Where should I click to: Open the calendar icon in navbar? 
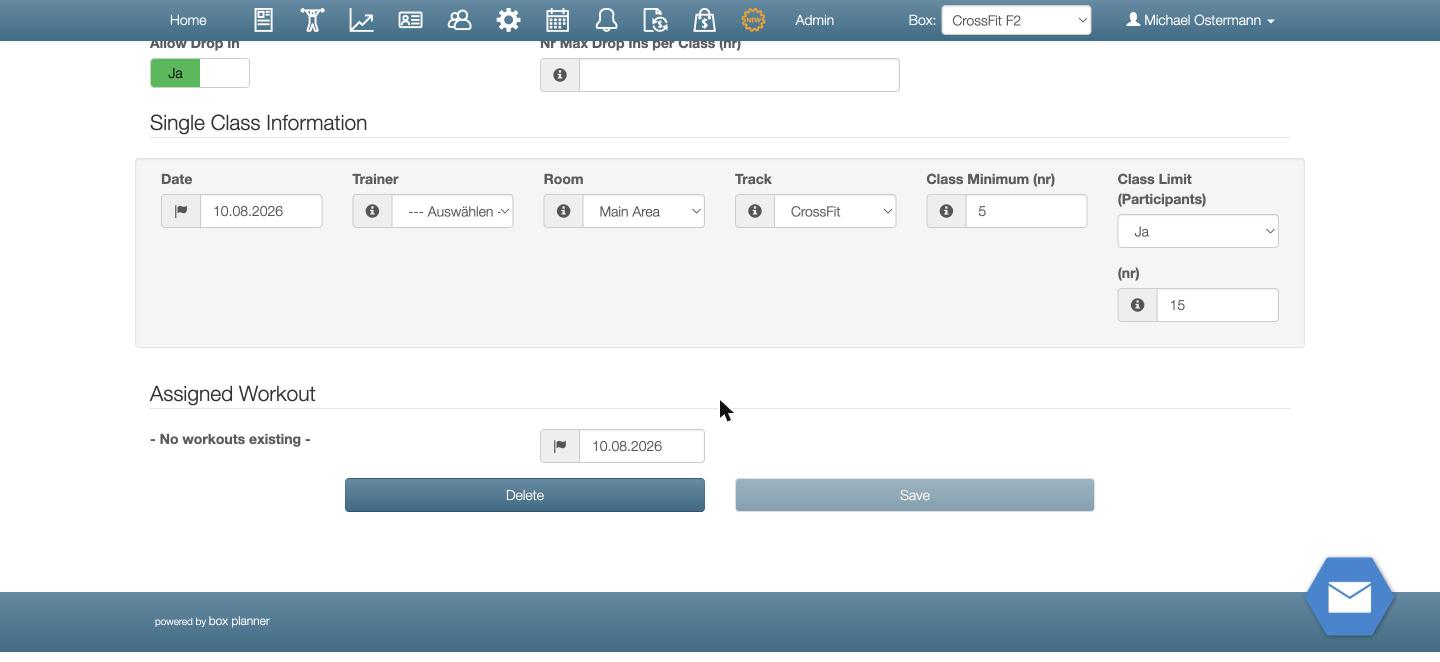557,20
